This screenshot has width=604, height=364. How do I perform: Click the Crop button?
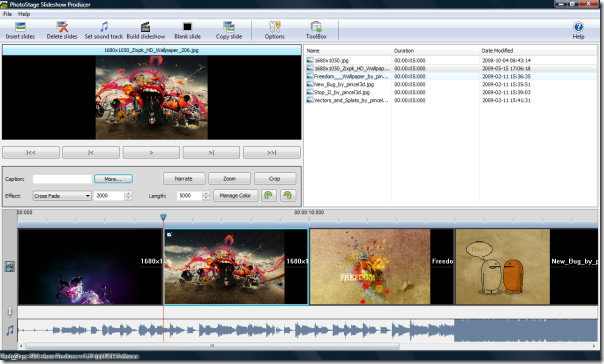coord(275,179)
